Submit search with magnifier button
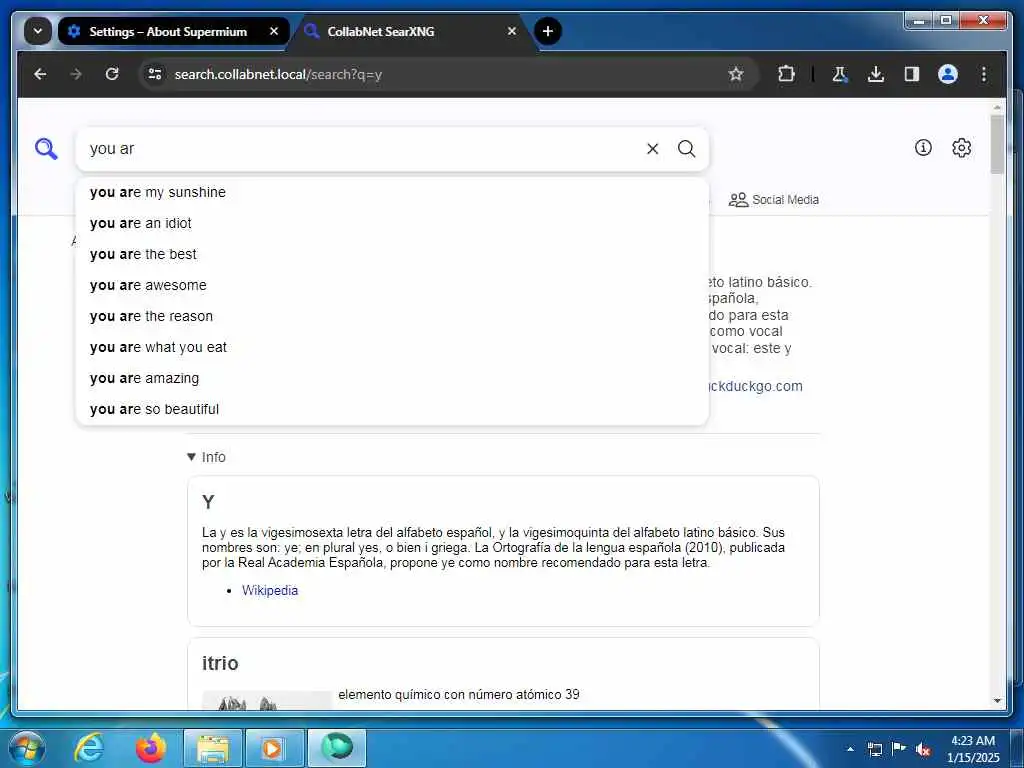The width and height of the screenshot is (1024, 768). click(686, 149)
